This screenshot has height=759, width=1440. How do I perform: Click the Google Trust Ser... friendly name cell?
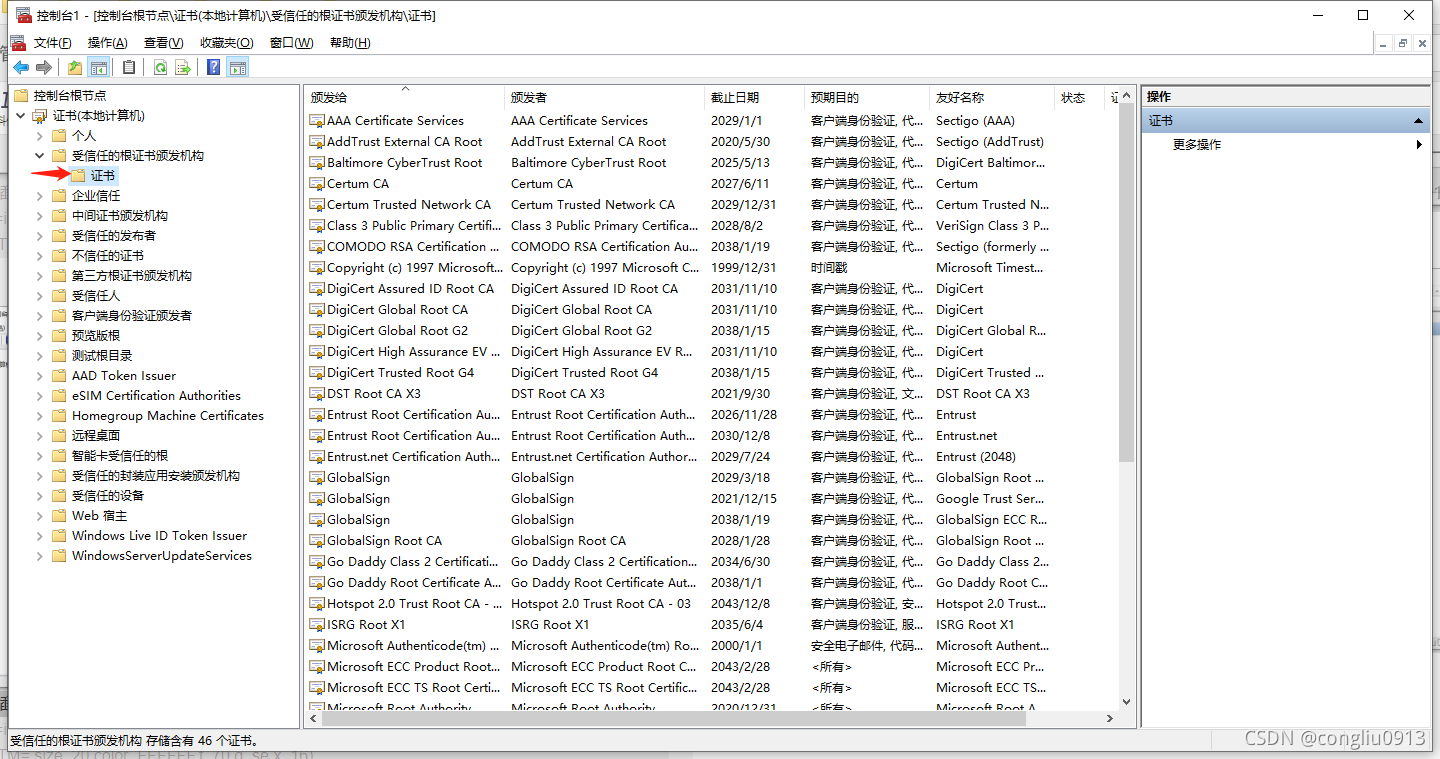click(x=990, y=498)
